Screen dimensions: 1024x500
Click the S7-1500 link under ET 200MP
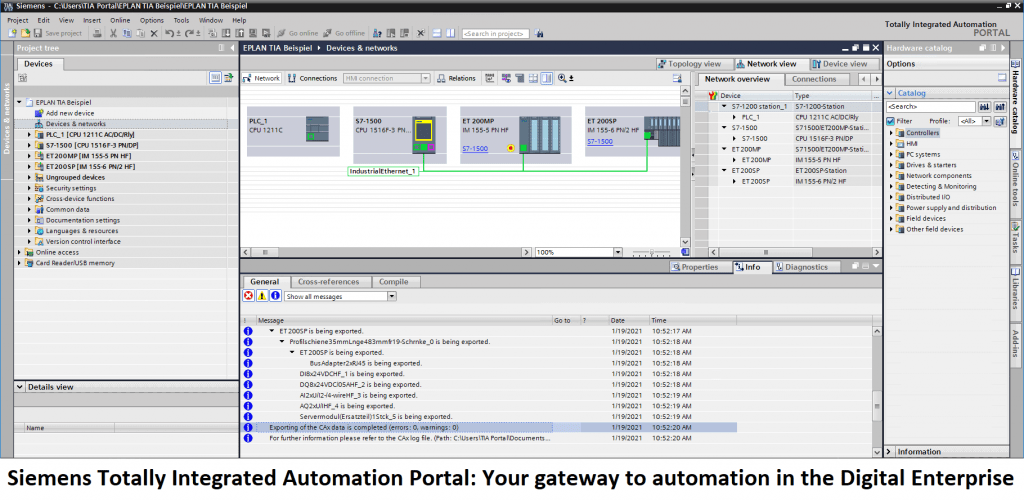pos(475,149)
